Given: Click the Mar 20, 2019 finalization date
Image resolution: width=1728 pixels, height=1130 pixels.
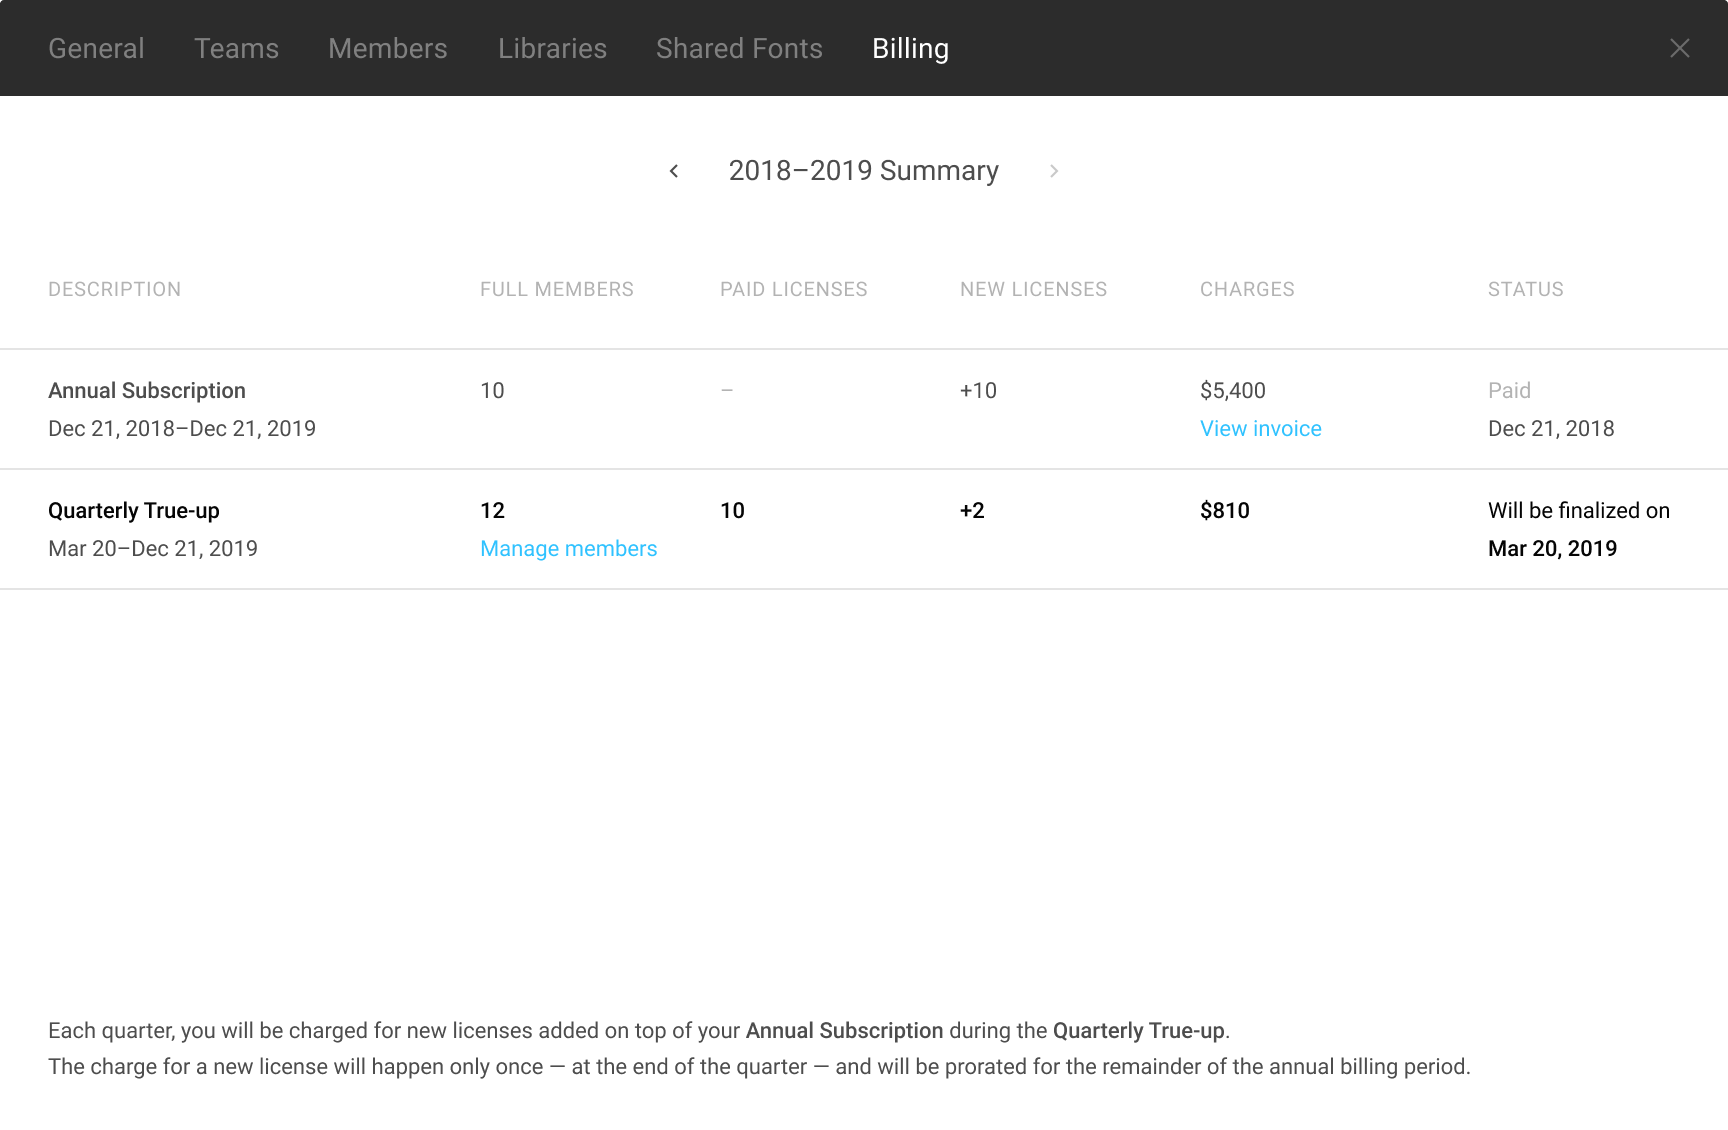Looking at the screenshot, I should (1552, 548).
